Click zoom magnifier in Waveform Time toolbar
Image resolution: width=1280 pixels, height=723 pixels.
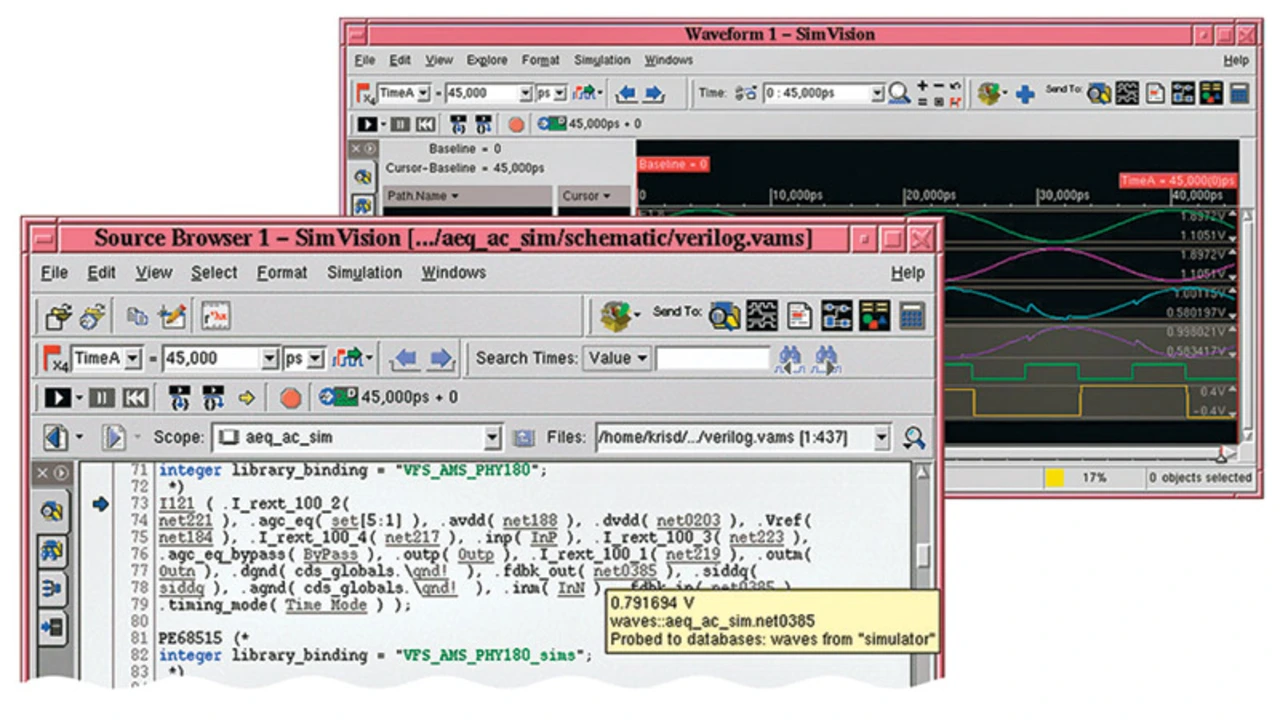tap(899, 93)
